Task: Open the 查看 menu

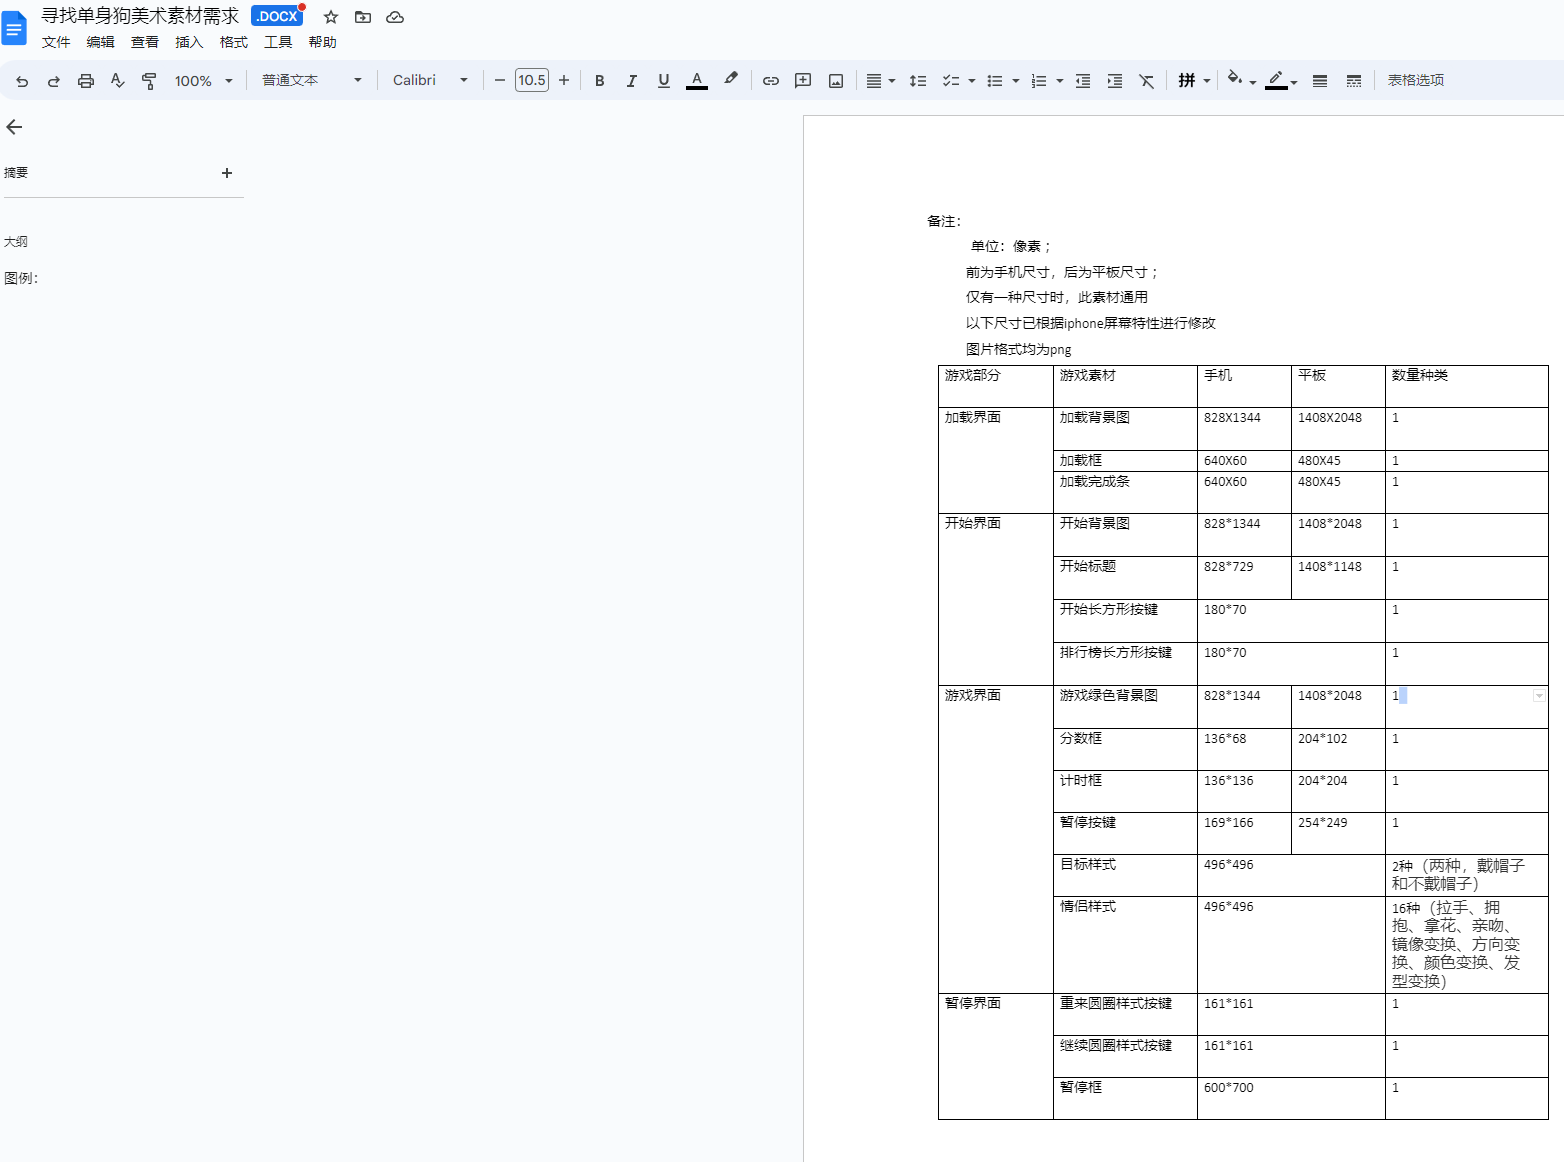Action: pyautogui.click(x=145, y=42)
